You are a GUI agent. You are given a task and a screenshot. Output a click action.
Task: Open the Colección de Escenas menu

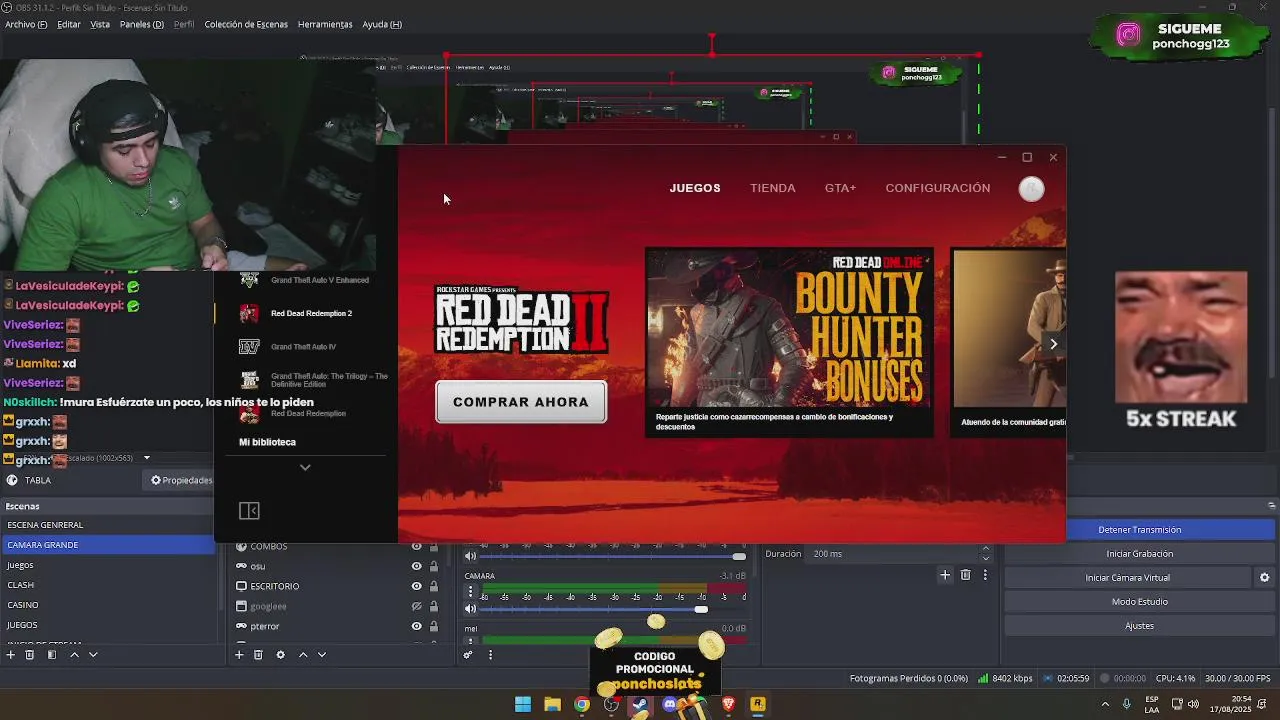[x=246, y=24]
